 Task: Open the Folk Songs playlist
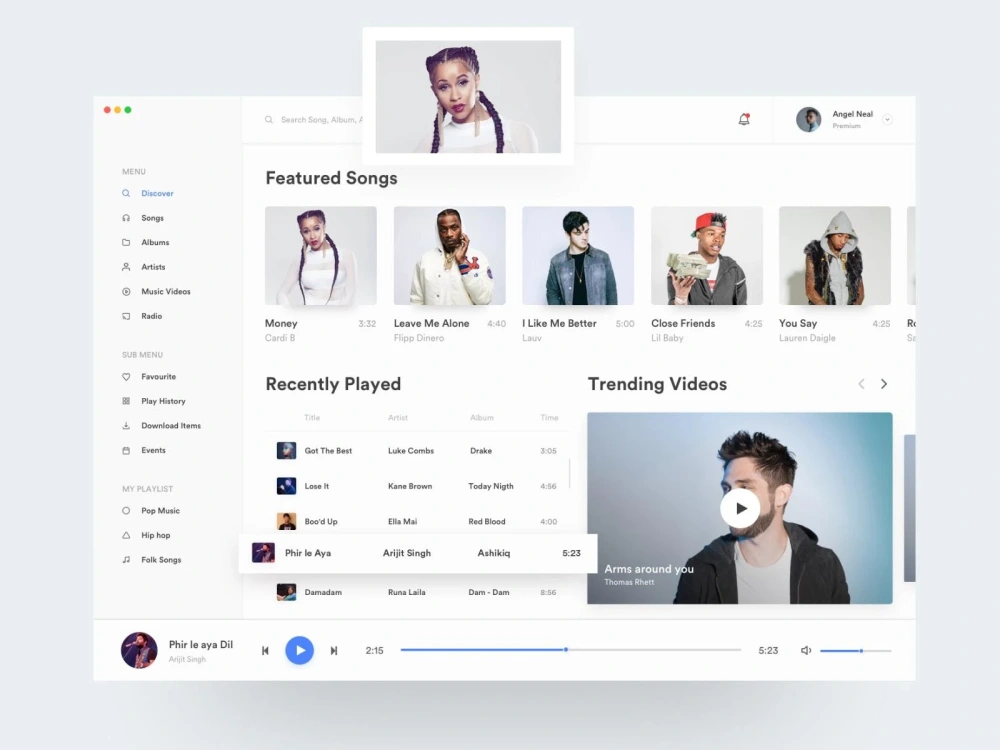pyautogui.click(x=161, y=560)
